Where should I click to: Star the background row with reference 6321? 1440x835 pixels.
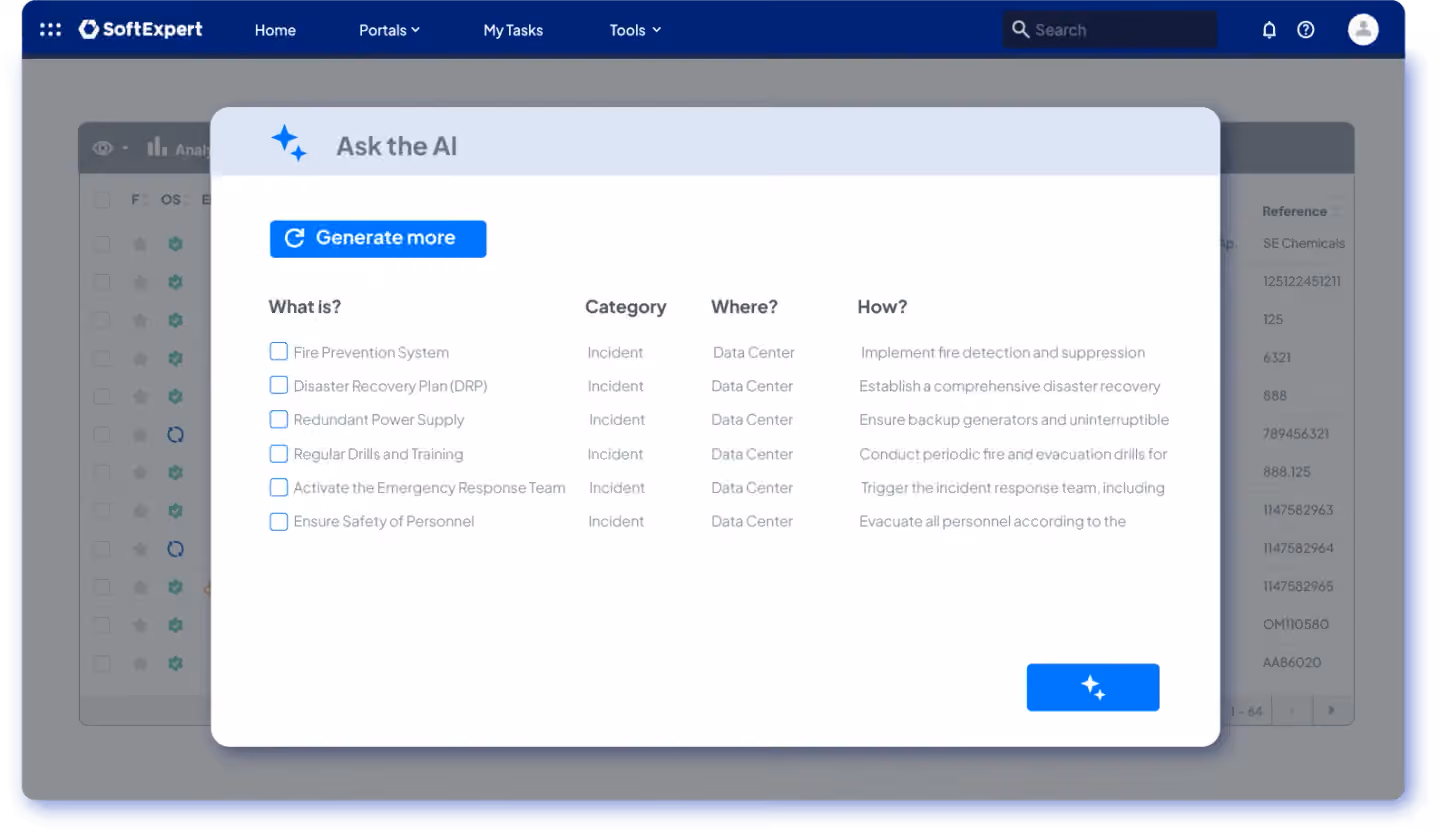(140, 358)
